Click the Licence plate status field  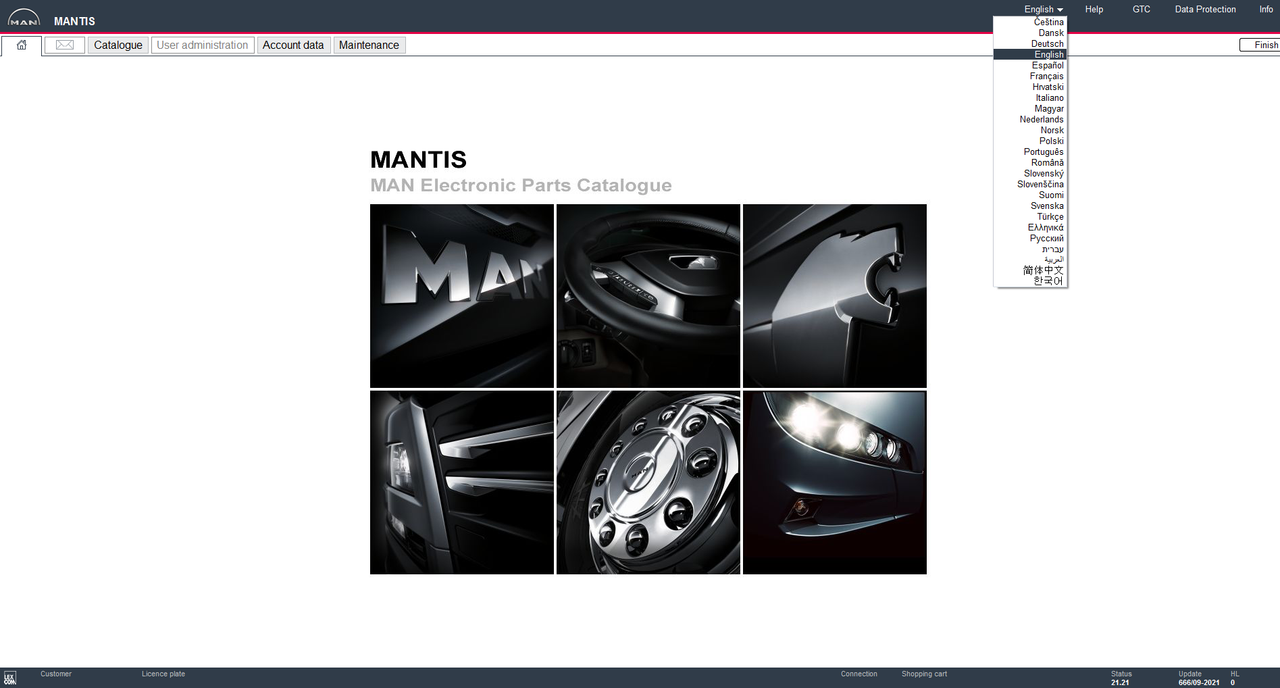pyautogui.click(x=163, y=674)
